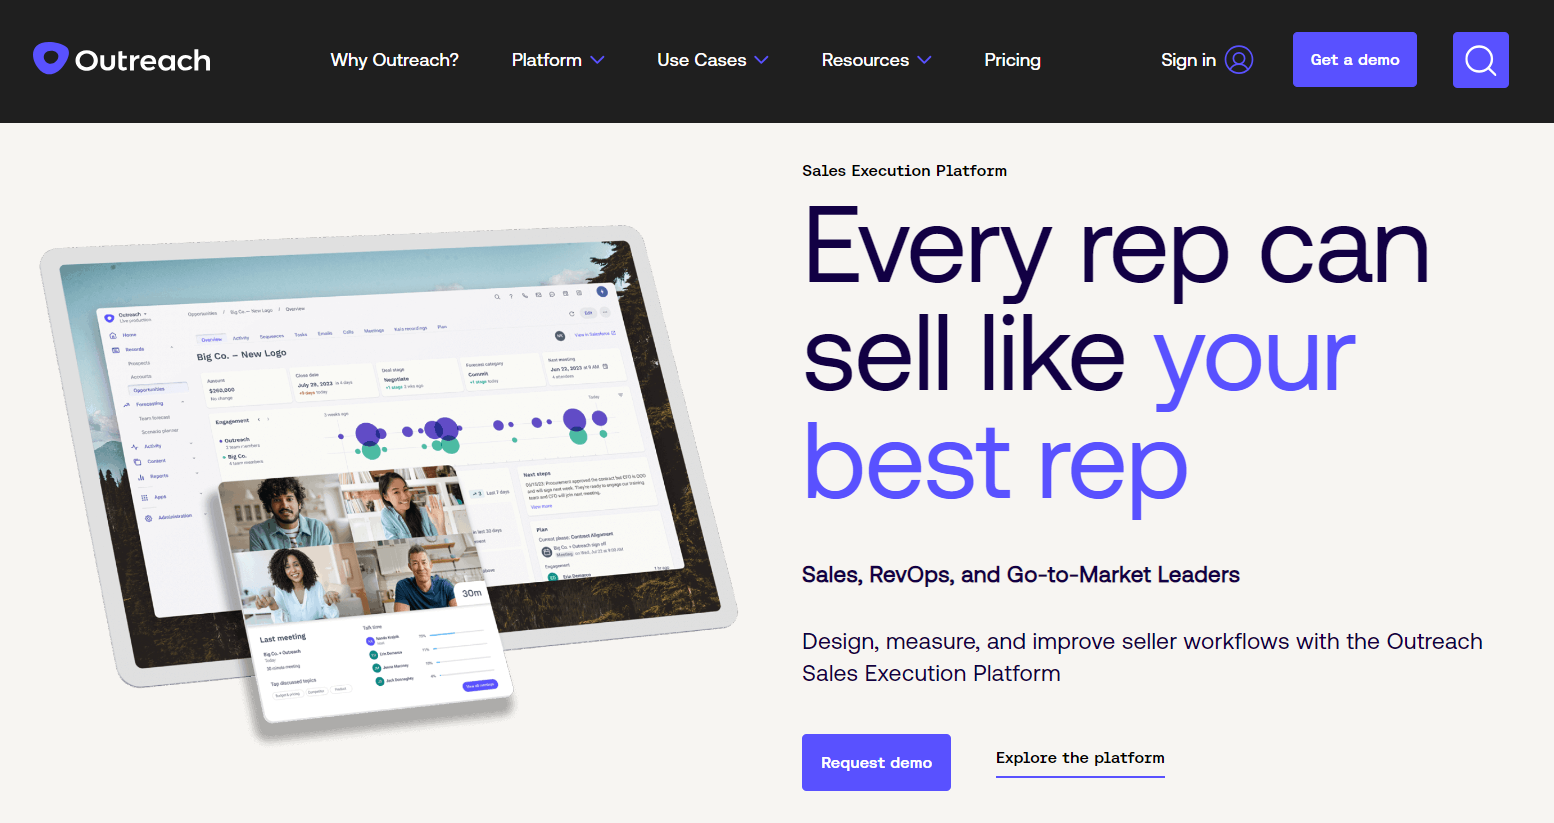Image resolution: width=1554 pixels, height=823 pixels.
Task: Click the Outreach logo
Action: [121, 59]
